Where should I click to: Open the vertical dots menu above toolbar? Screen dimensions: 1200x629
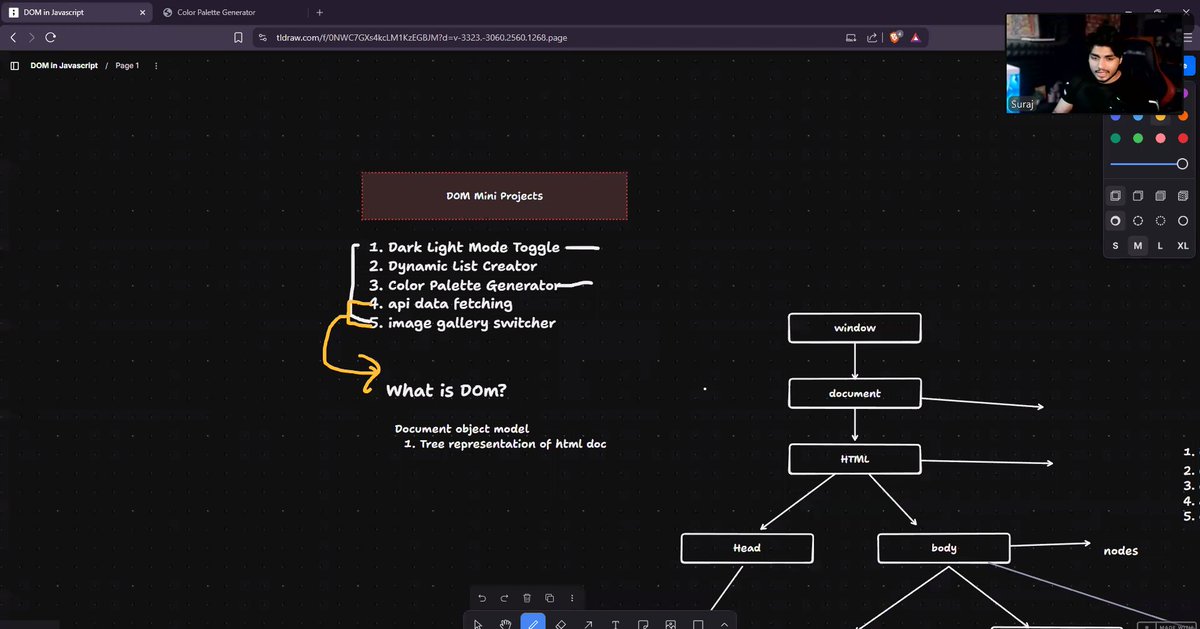pyautogui.click(x=573, y=597)
